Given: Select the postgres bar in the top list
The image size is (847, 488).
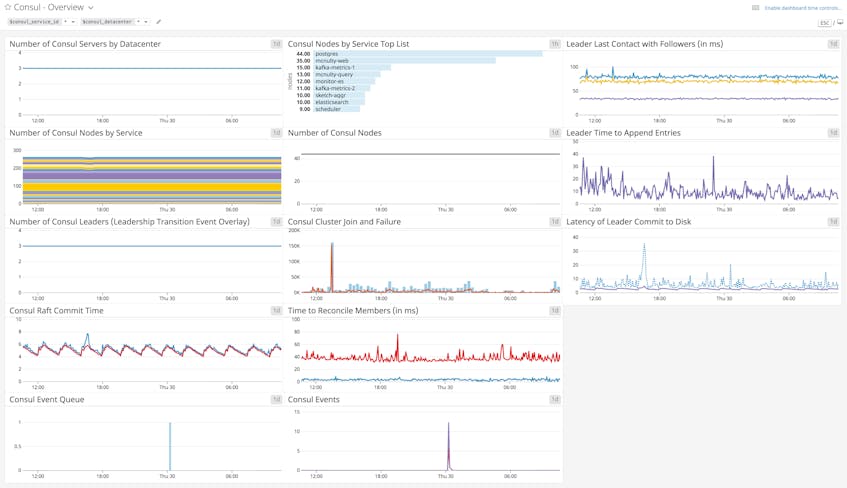Looking at the screenshot, I should click(428, 54).
